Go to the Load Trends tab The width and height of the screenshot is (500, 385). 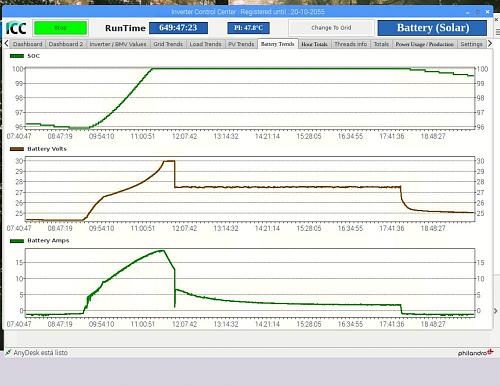pos(205,44)
